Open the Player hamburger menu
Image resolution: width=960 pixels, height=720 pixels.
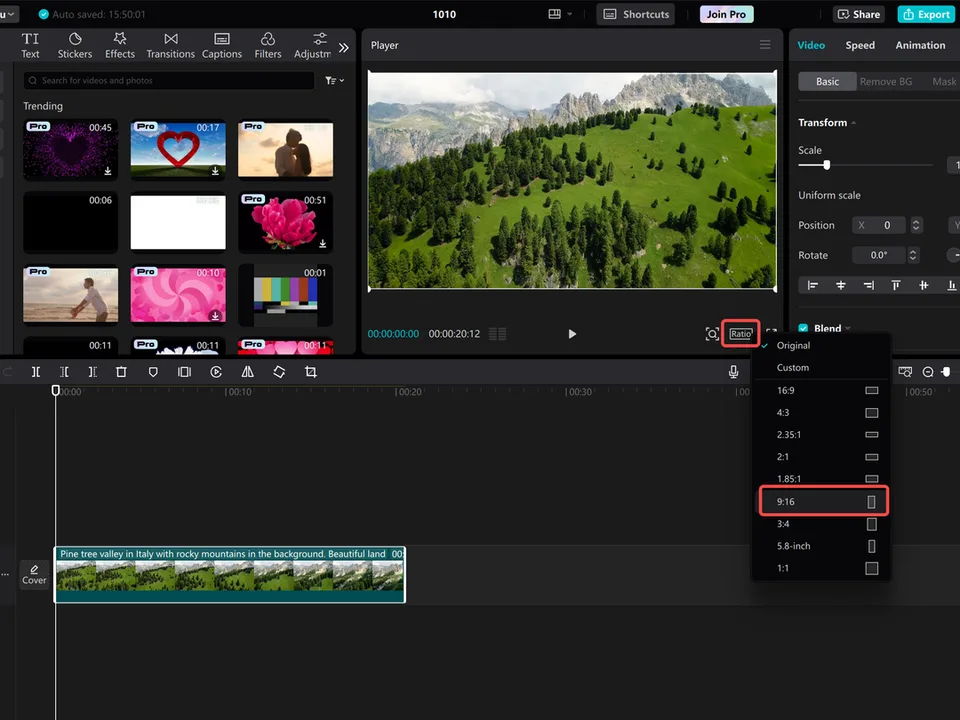[x=765, y=45]
